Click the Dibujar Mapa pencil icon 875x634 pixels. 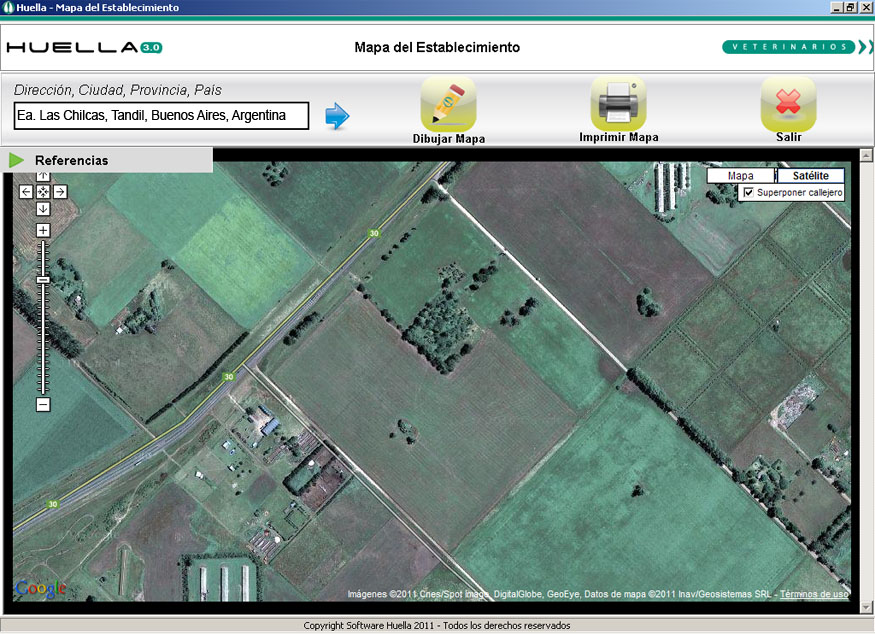pyautogui.click(x=449, y=104)
